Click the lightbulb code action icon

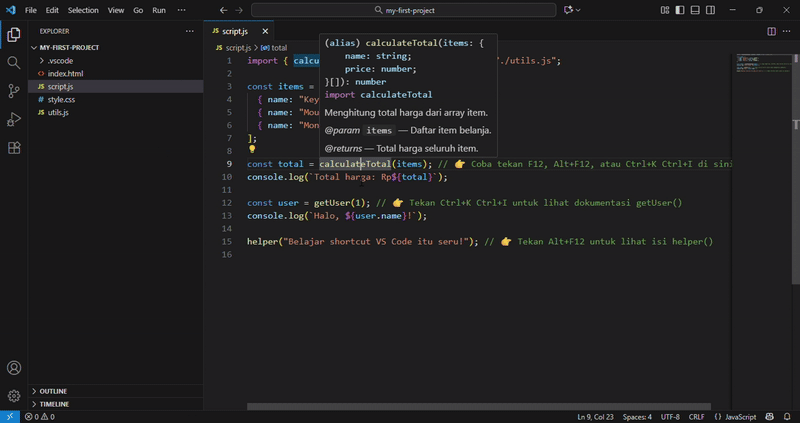point(253,149)
